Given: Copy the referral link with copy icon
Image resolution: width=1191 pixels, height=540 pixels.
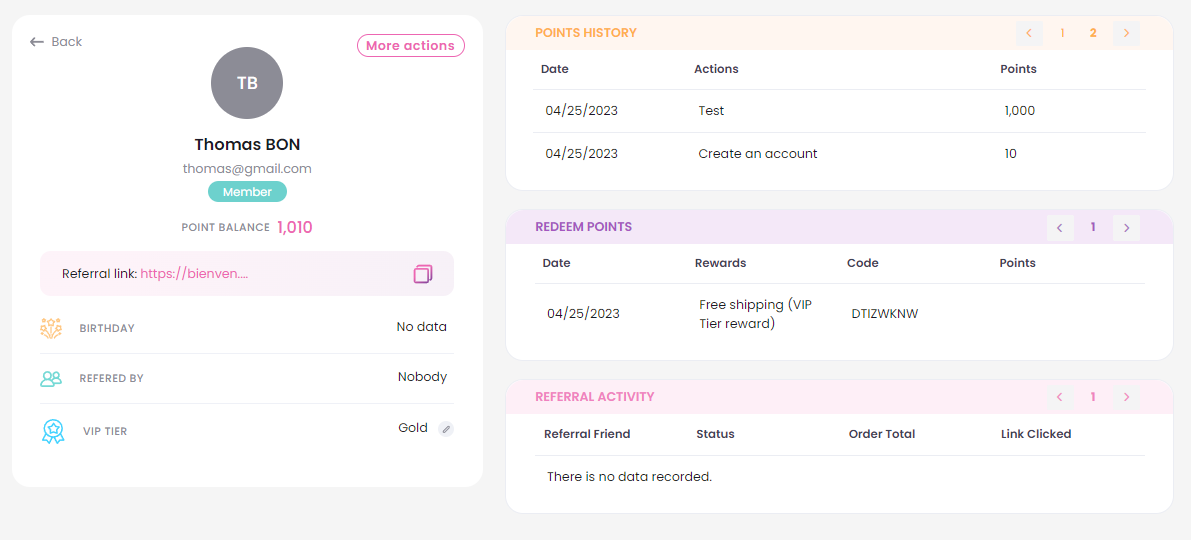Looking at the screenshot, I should click(423, 273).
